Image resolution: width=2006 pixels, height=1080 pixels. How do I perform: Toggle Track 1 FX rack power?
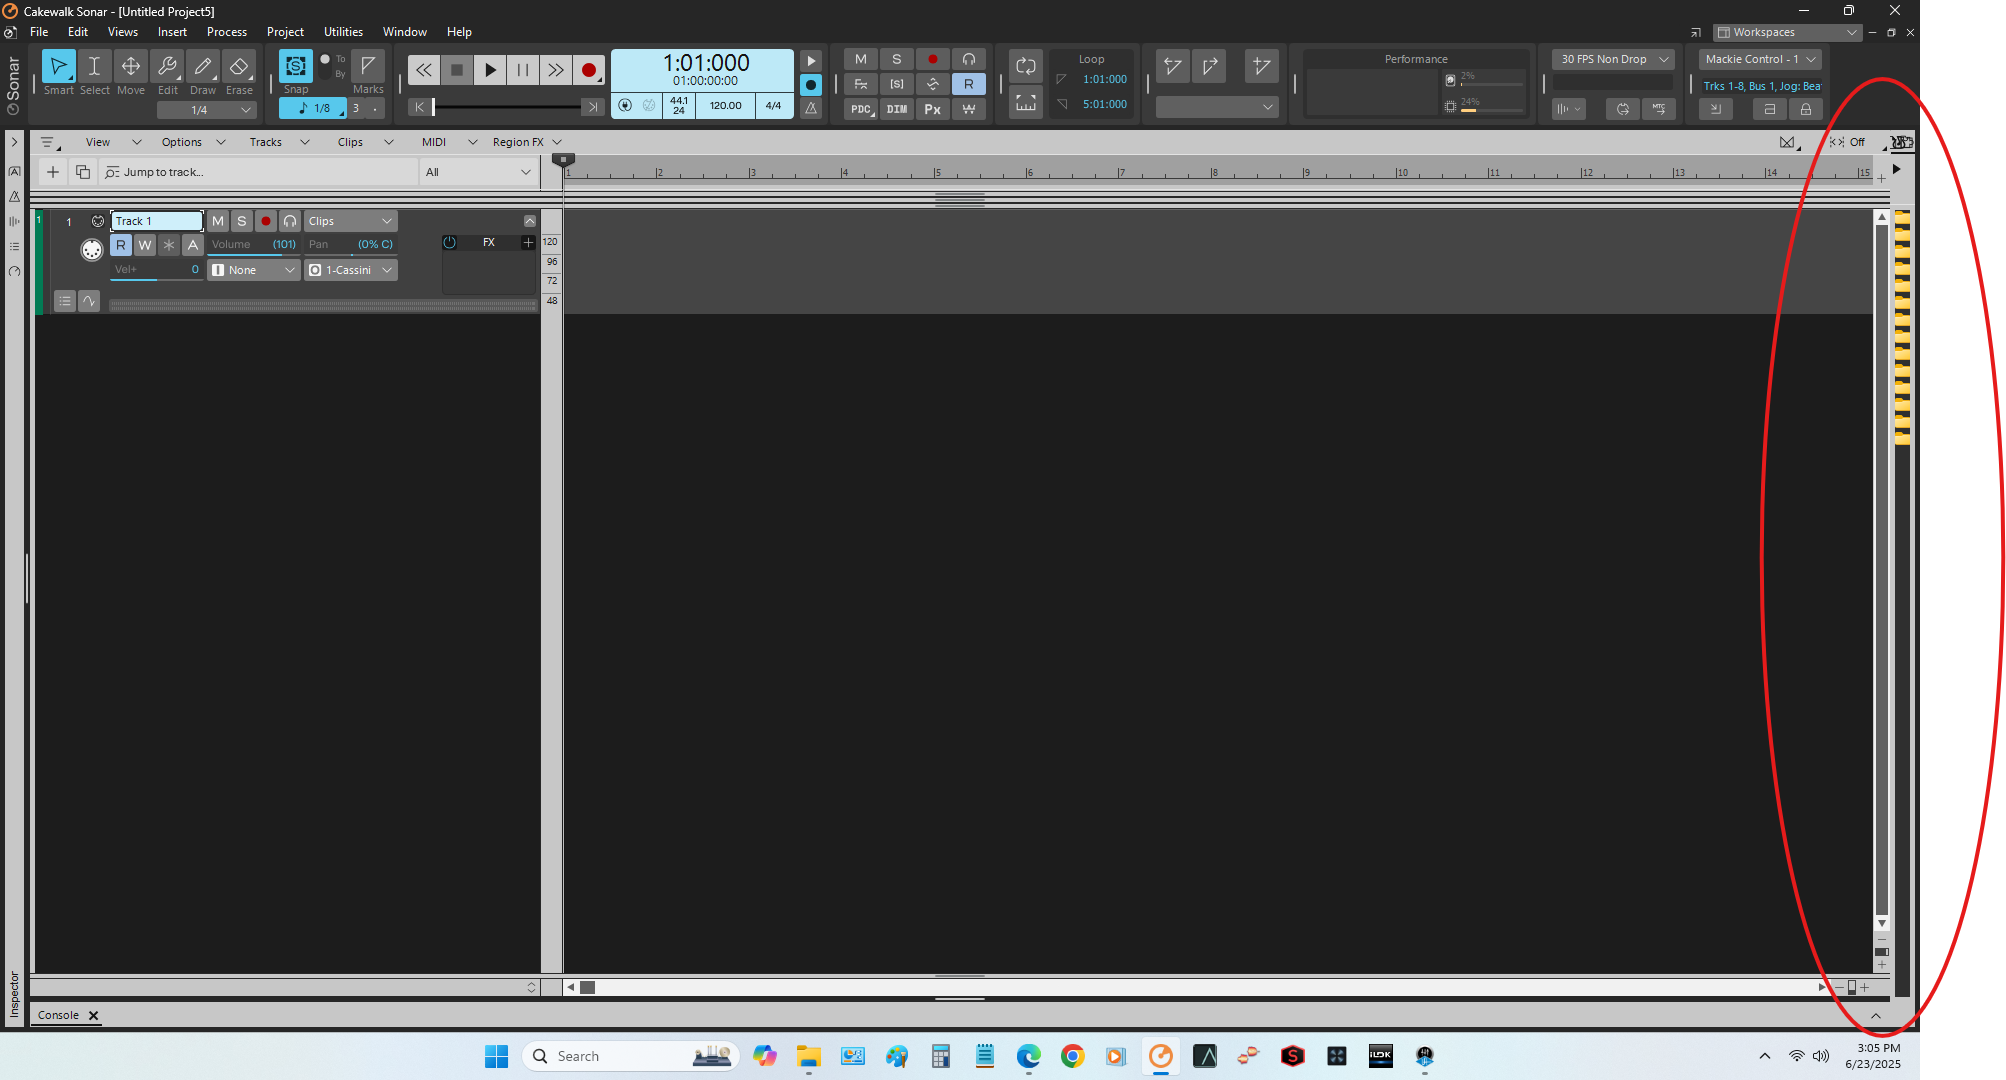coord(450,243)
